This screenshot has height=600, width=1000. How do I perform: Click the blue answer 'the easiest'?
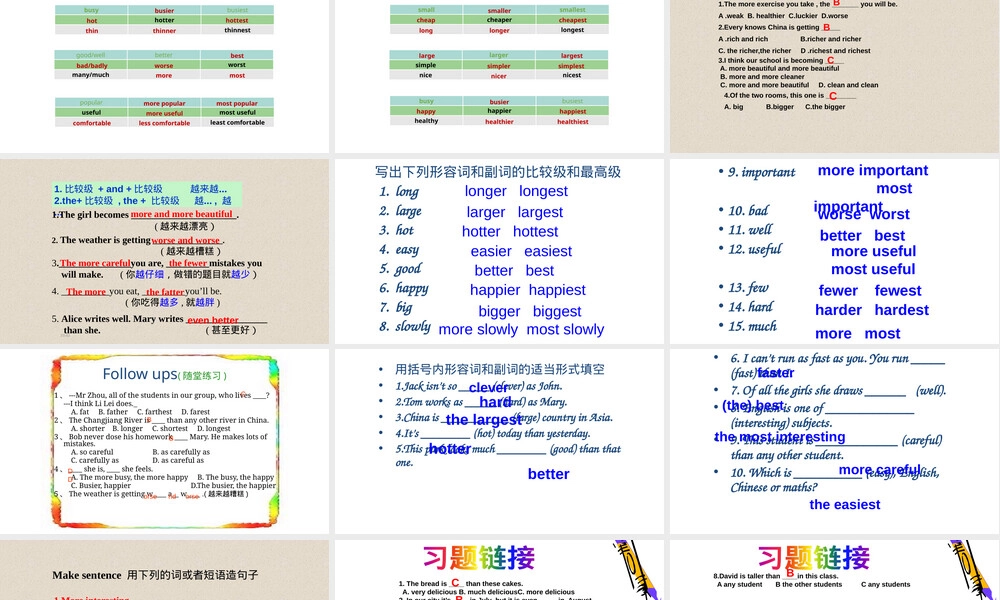[844, 504]
